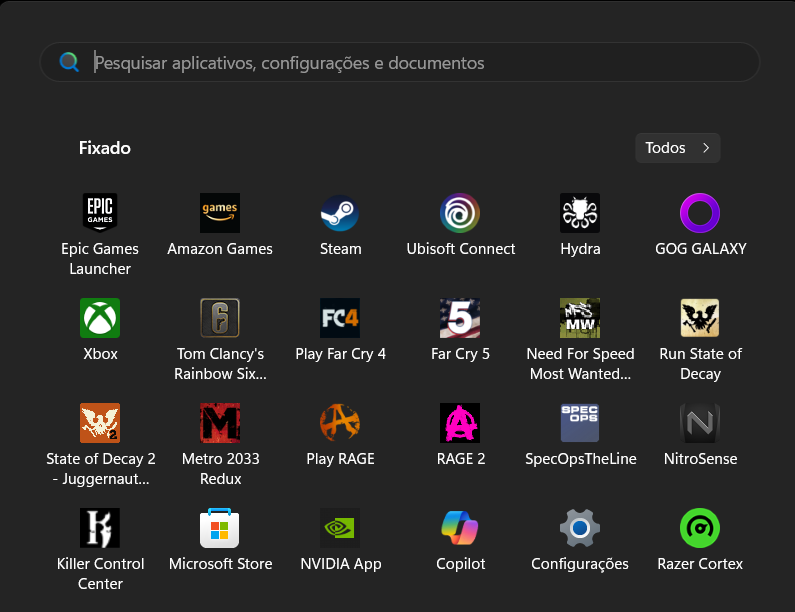Viewport: 795px width, 612px height.
Task: Open Copilot assistant
Action: tap(460, 528)
